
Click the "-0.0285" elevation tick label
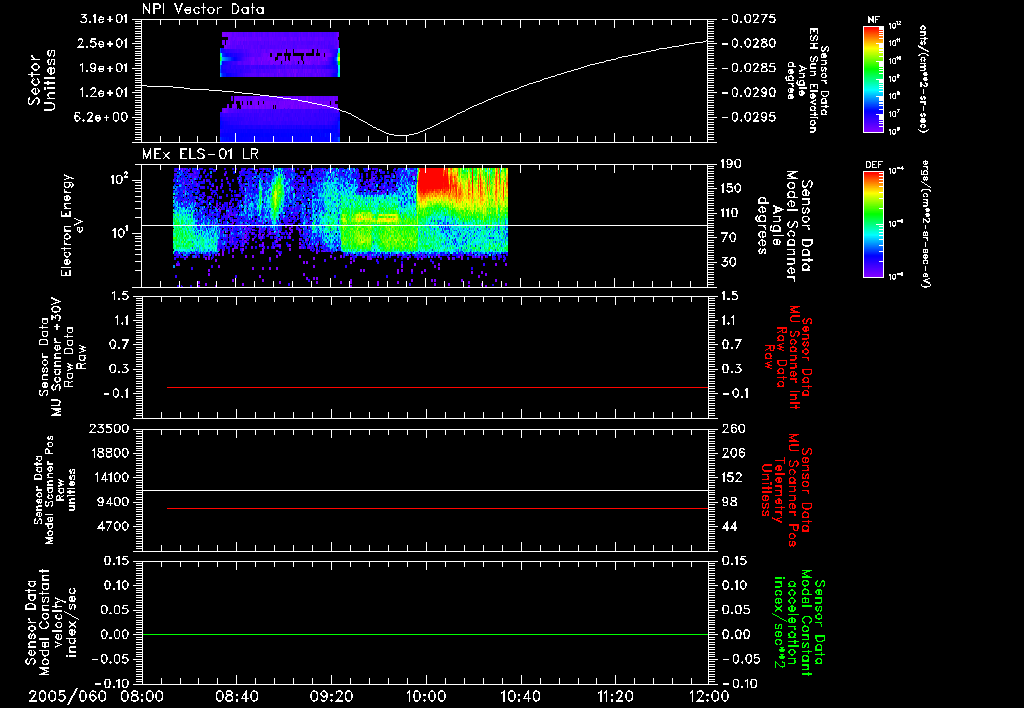749,68
